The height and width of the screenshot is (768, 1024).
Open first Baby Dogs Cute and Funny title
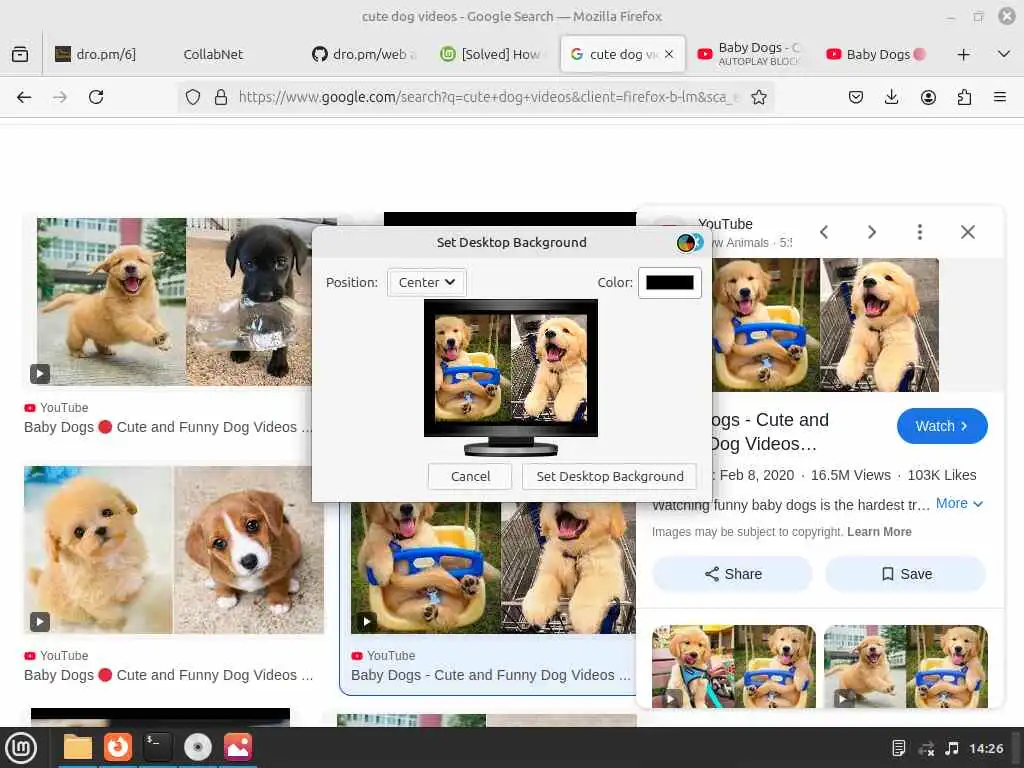pyautogui.click(x=168, y=427)
